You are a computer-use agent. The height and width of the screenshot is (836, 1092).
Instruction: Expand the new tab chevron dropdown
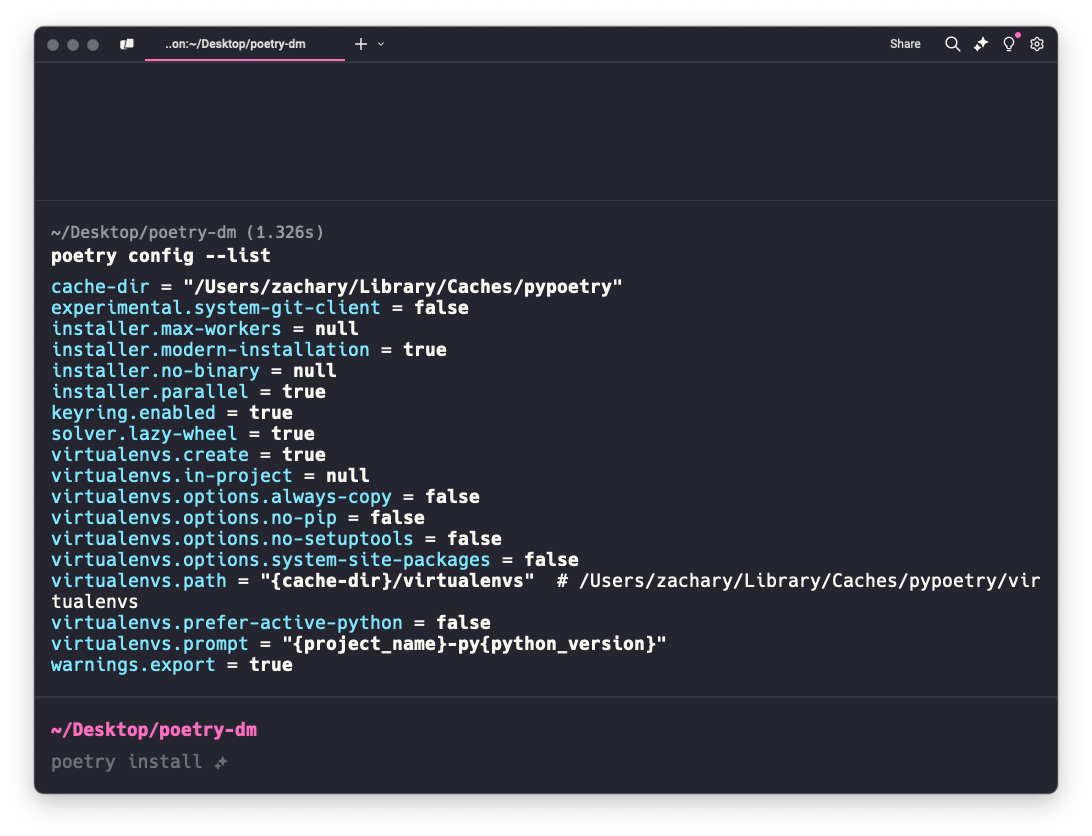[381, 44]
